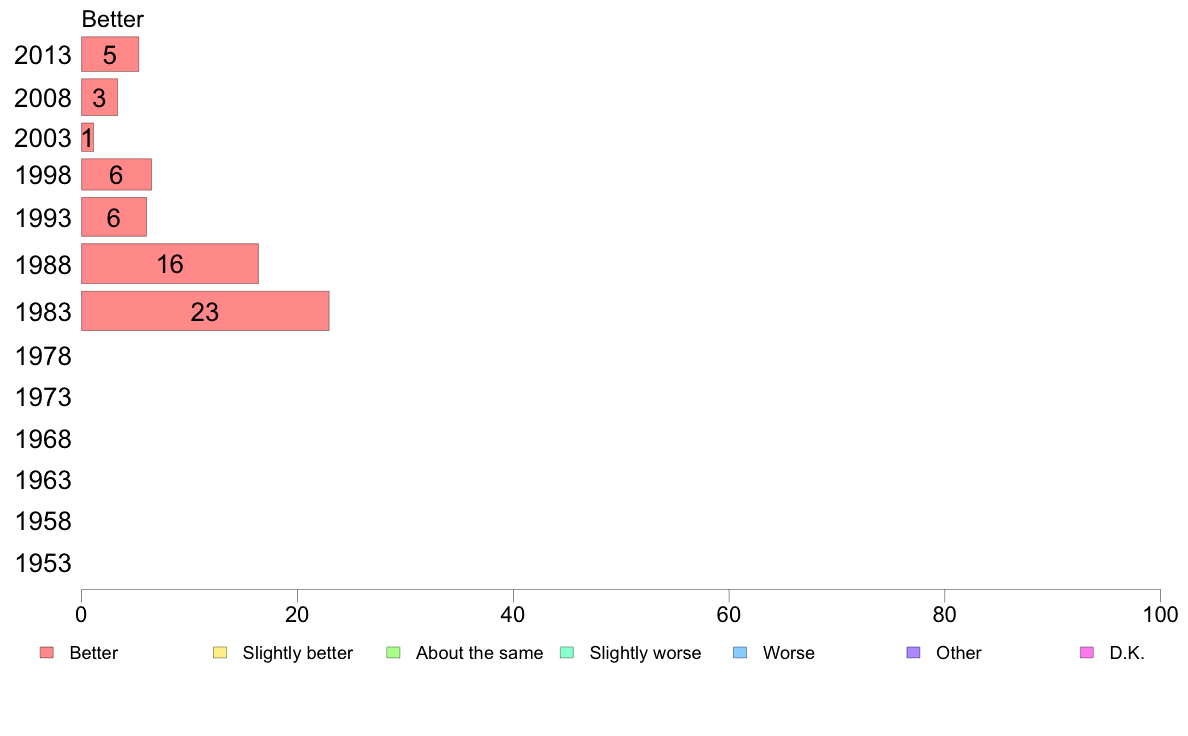The width and height of the screenshot is (1188, 736).
Task: Select the 1983 bar showing 23
Action: [205, 311]
